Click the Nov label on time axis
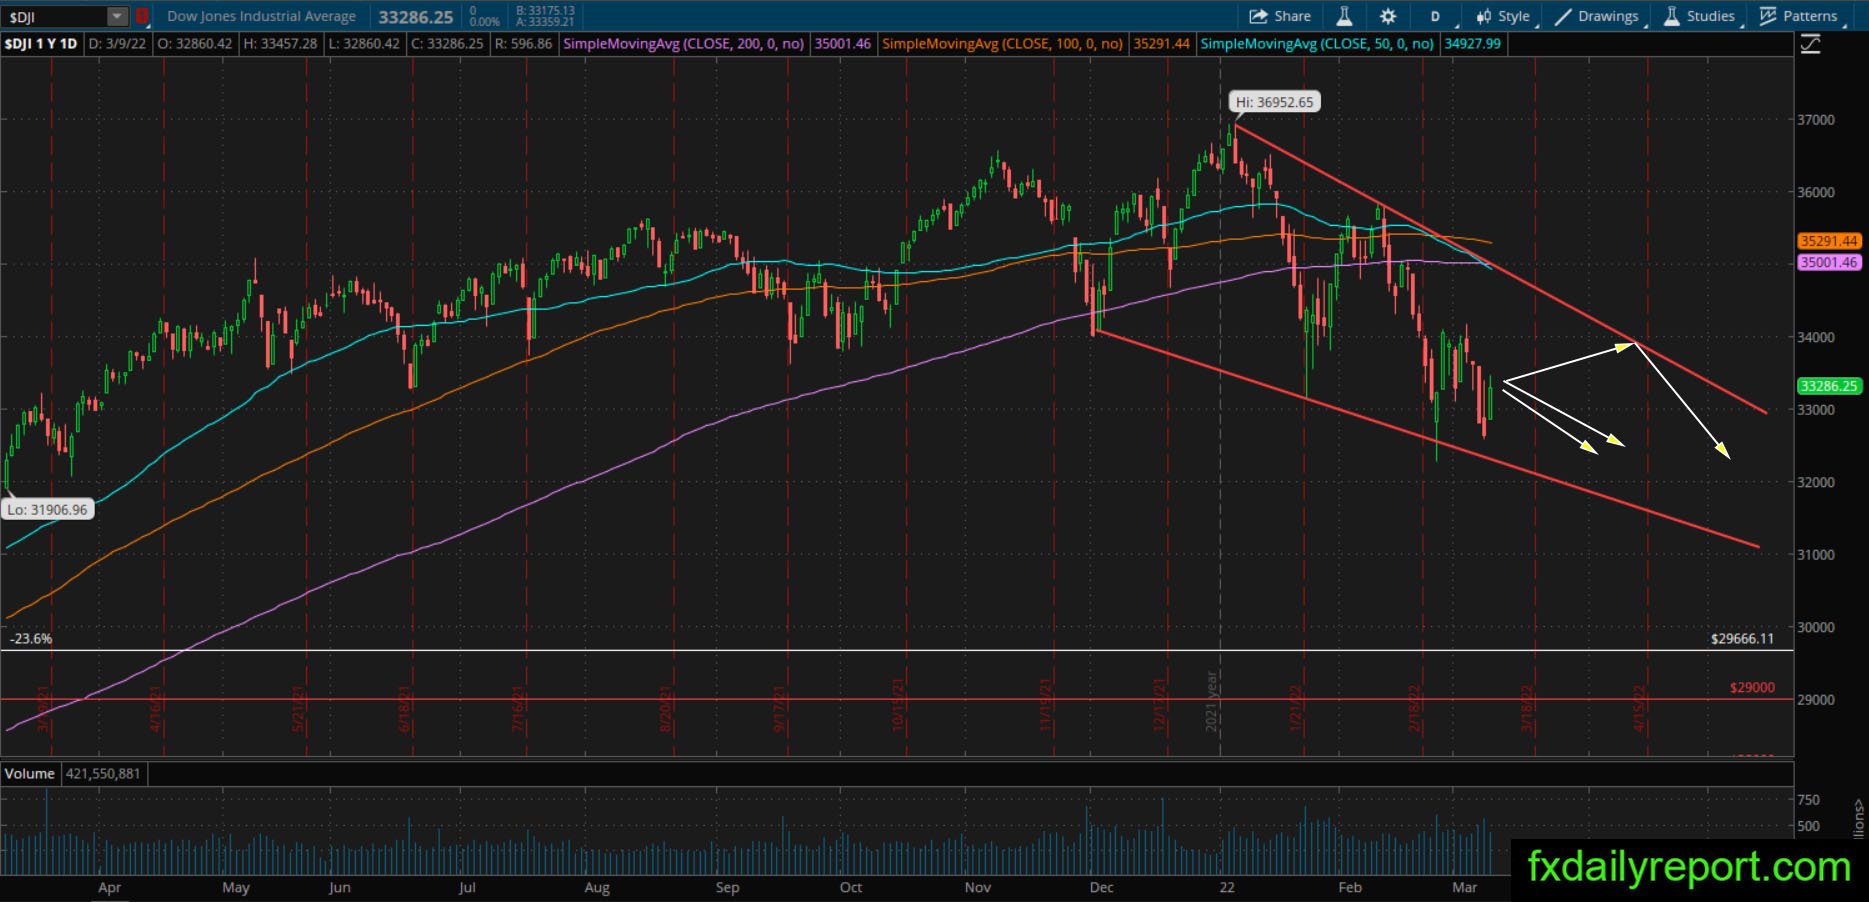 [x=978, y=887]
